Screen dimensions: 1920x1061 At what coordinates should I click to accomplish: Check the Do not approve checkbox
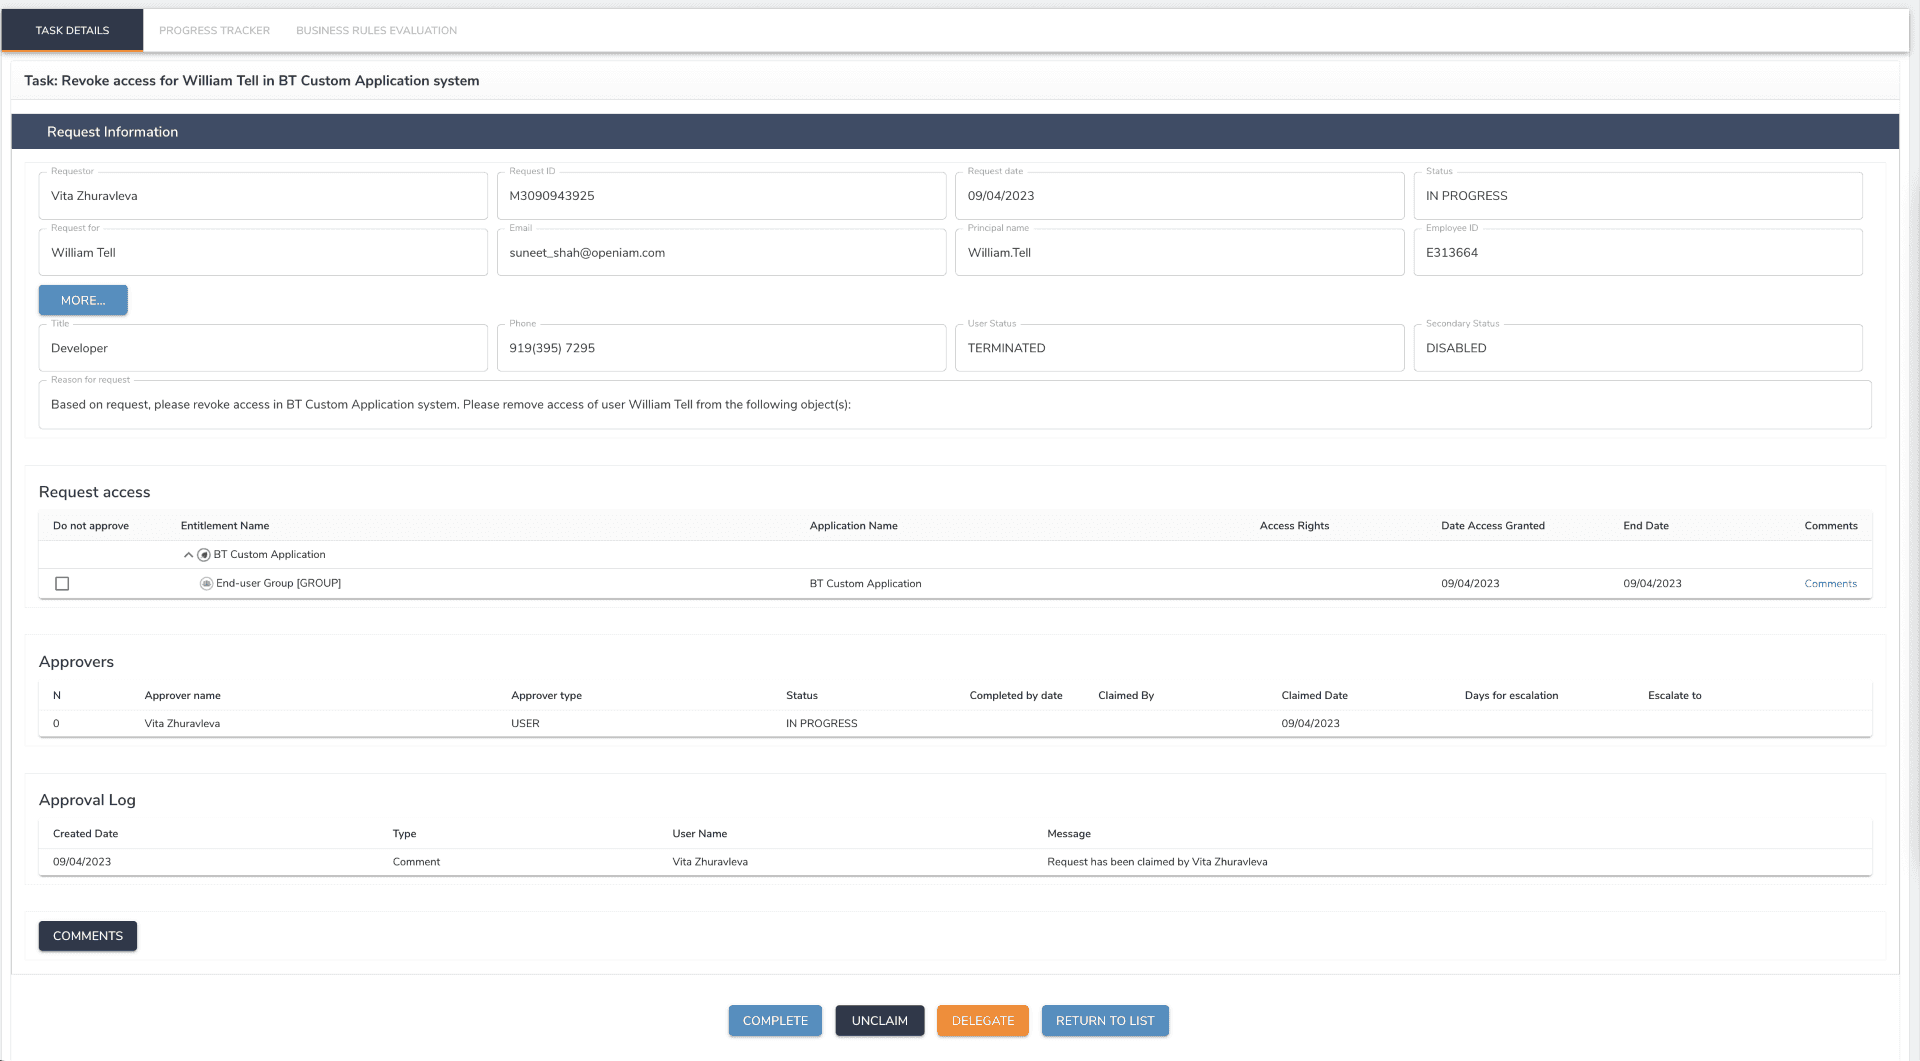[62, 584]
